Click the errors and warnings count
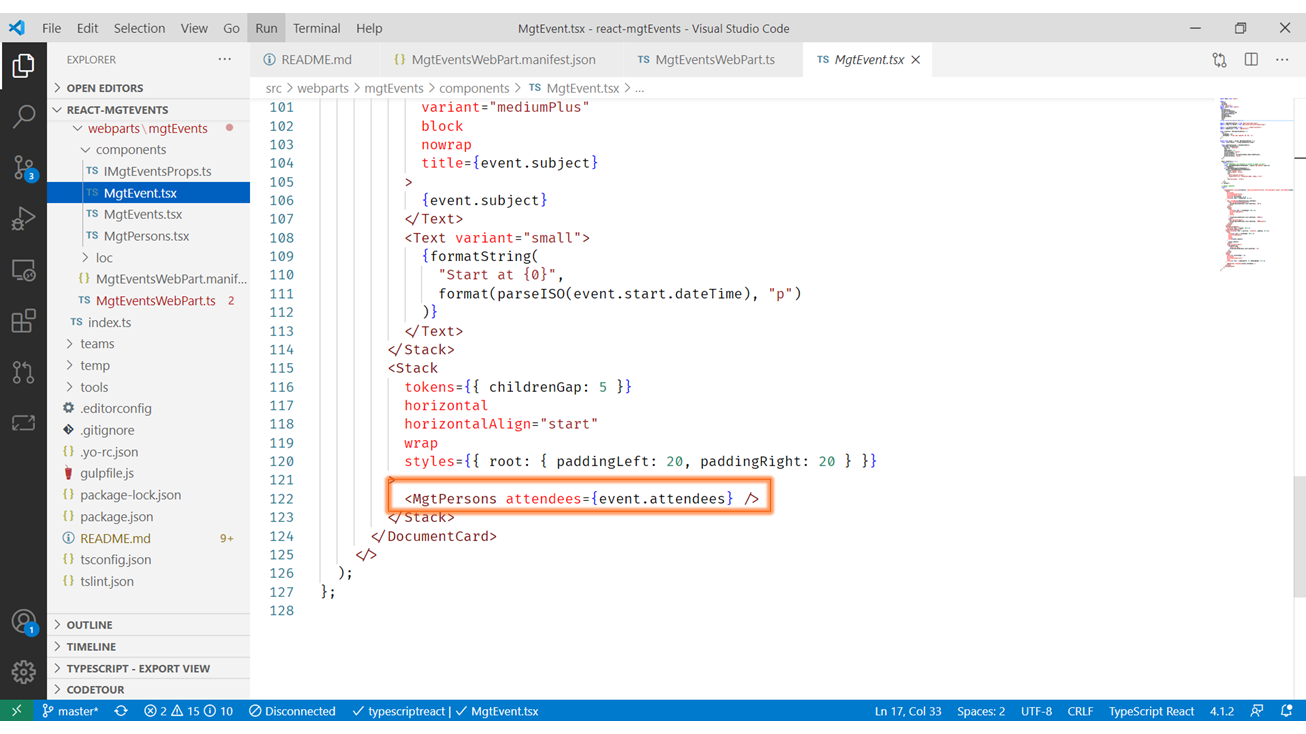 click(188, 711)
